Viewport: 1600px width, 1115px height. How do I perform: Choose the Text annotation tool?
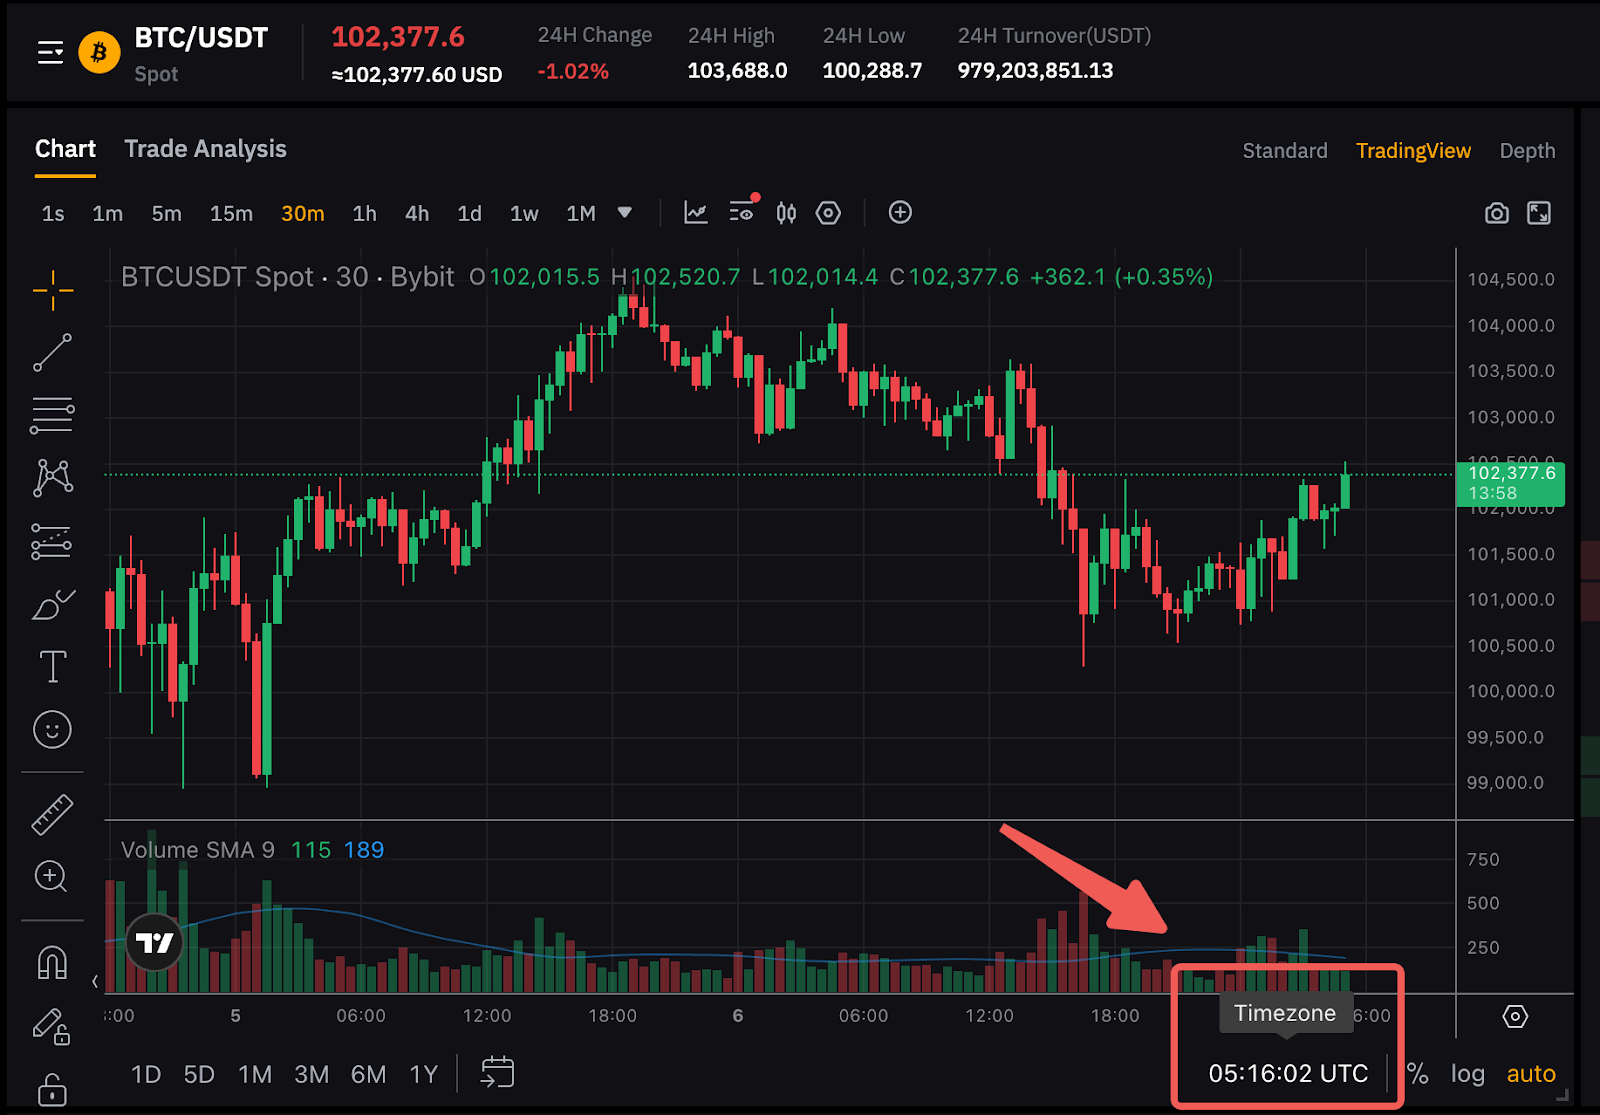point(52,667)
